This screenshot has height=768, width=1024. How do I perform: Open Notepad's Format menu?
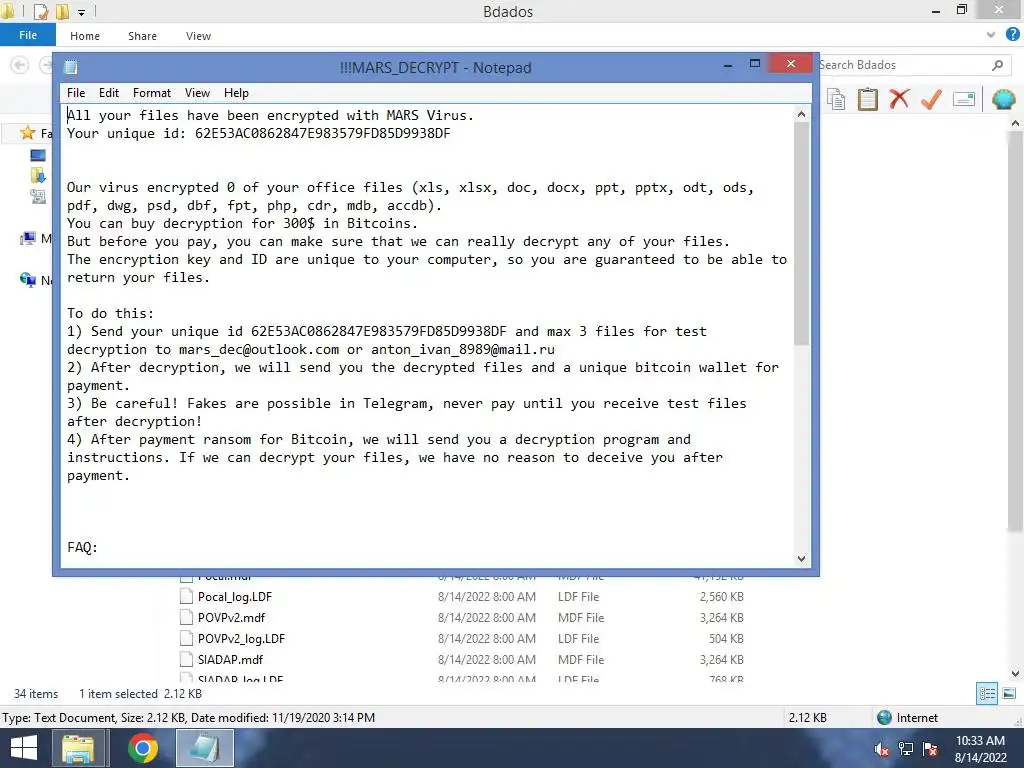(x=152, y=93)
